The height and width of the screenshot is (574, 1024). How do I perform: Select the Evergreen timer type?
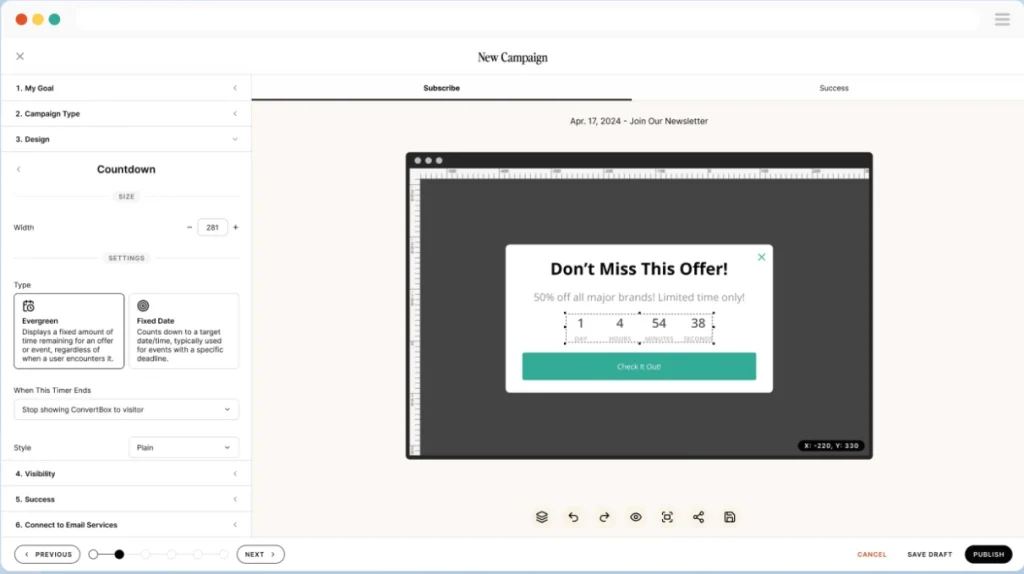pyautogui.click(x=69, y=331)
